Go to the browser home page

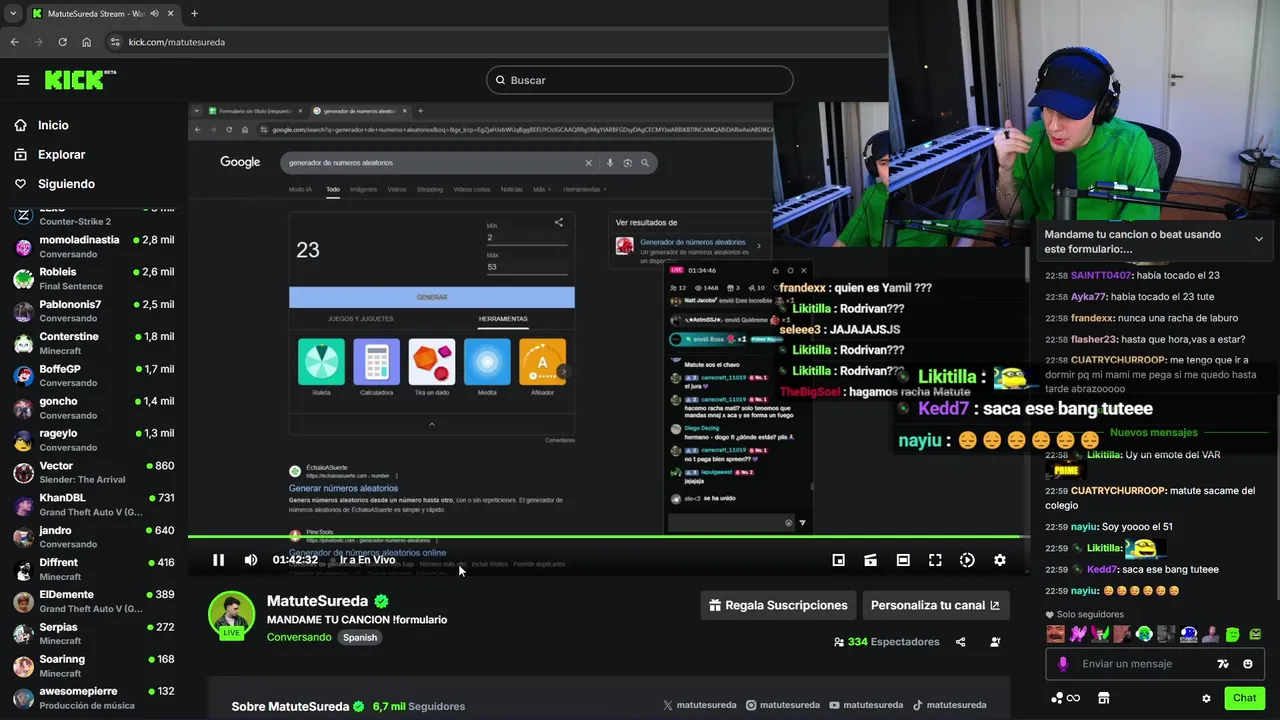[87, 42]
